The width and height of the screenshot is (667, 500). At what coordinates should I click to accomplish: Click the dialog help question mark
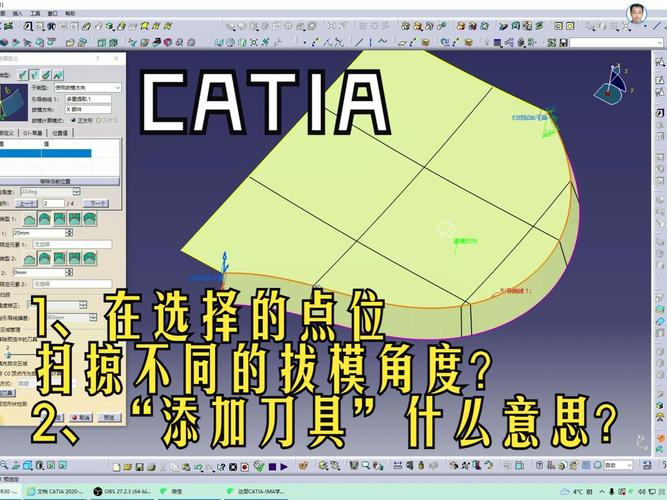tap(98, 58)
